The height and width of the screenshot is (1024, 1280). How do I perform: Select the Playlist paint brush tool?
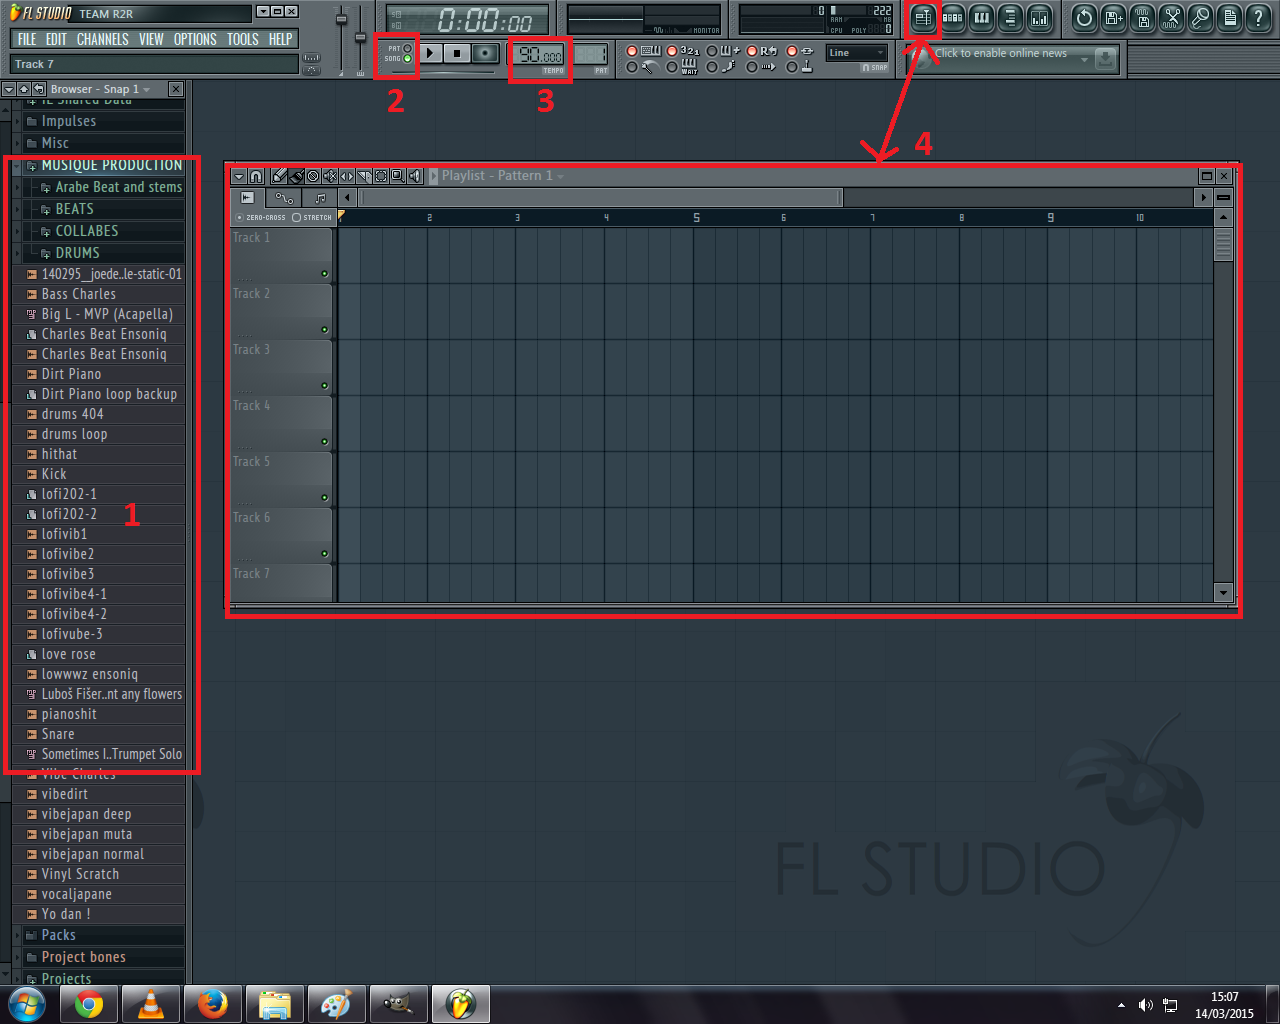tap(296, 176)
